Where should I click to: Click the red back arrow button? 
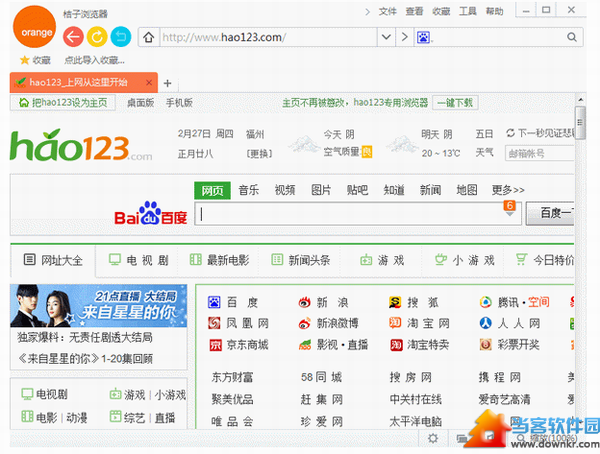pyautogui.click(x=73, y=37)
